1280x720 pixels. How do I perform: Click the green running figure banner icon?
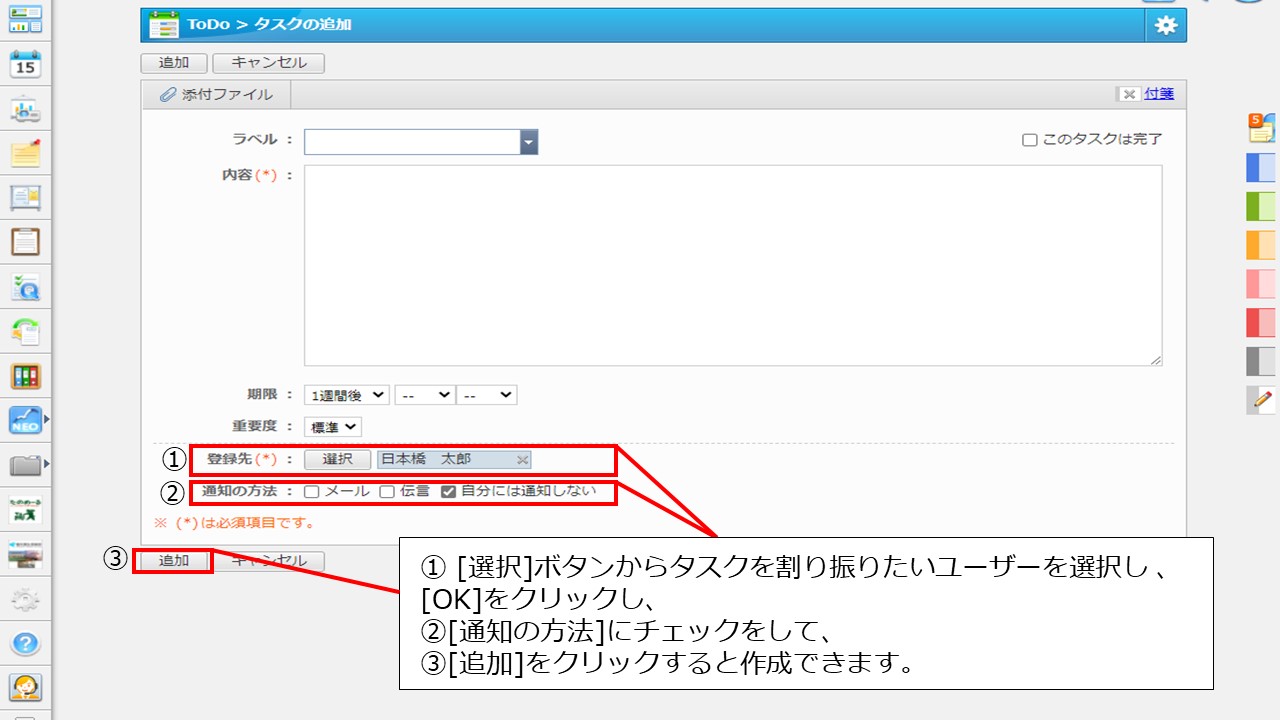pos(25,509)
